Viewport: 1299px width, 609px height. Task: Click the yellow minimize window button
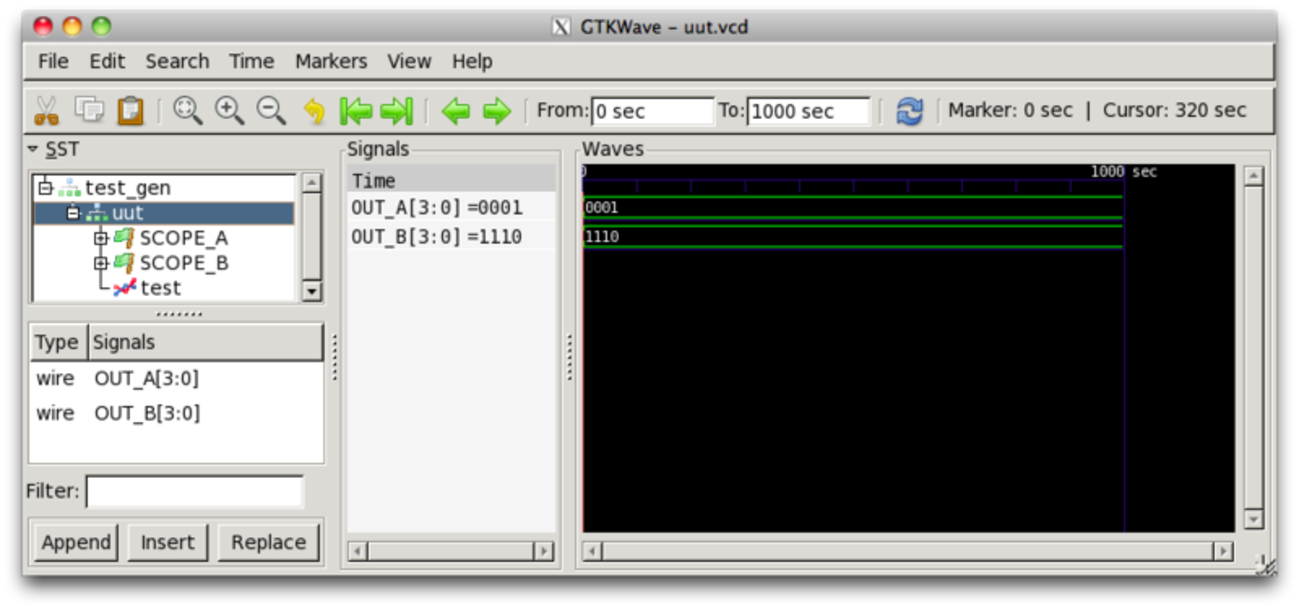click(72, 26)
